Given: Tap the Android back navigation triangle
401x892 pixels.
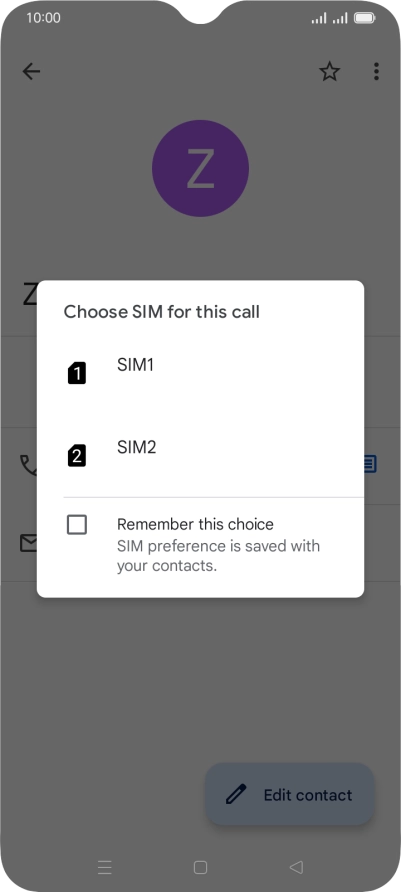Looking at the screenshot, I should [x=296, y=867].
